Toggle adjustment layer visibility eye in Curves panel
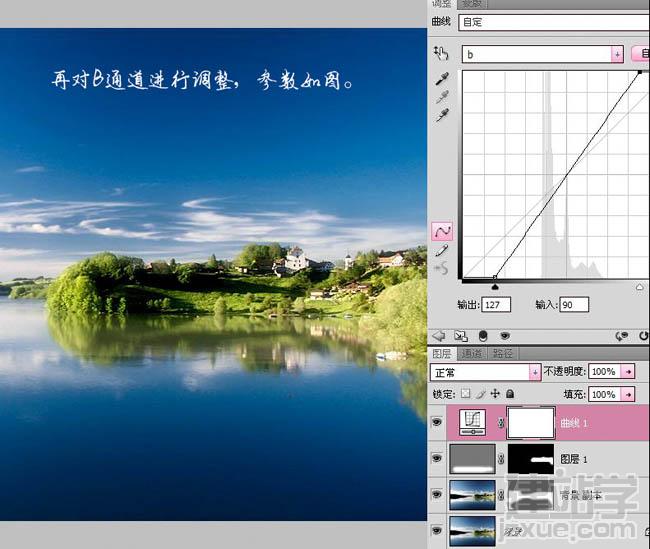This screenshot has height=549, width=650. point(505,335)
